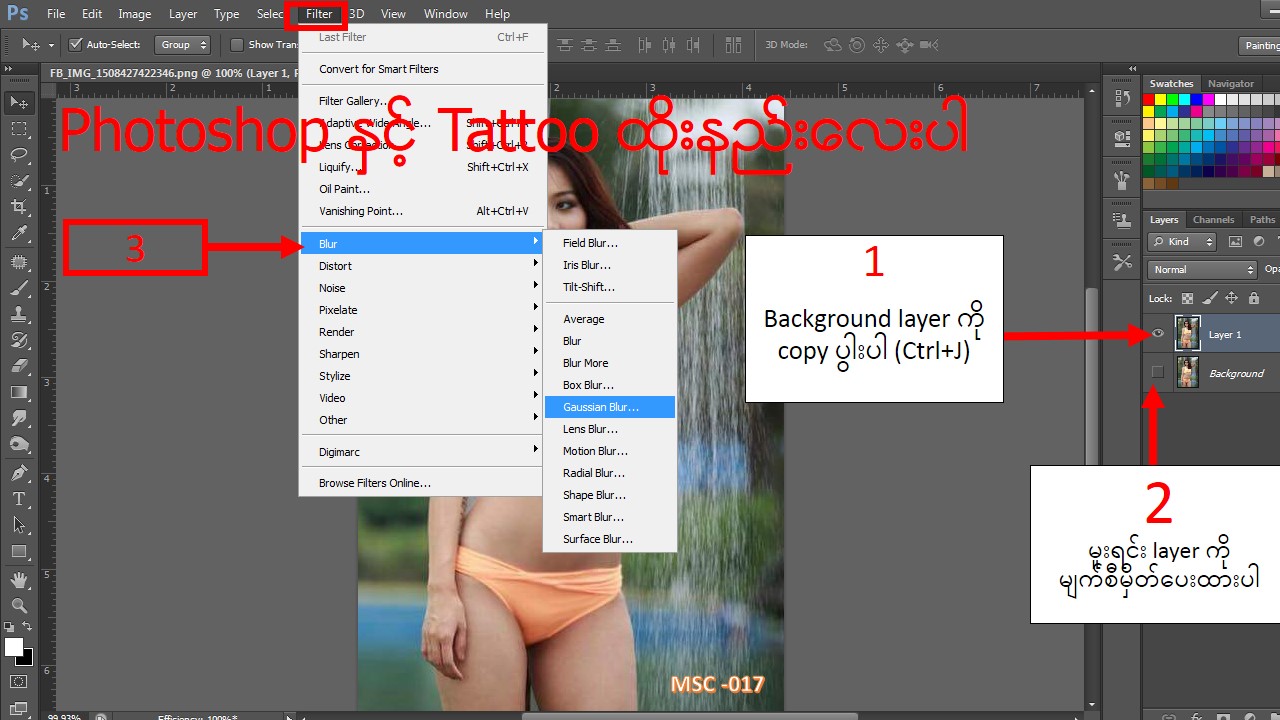The image size is (1280, 720).
Task: Open the Image menu
Action: coord(135,14)
